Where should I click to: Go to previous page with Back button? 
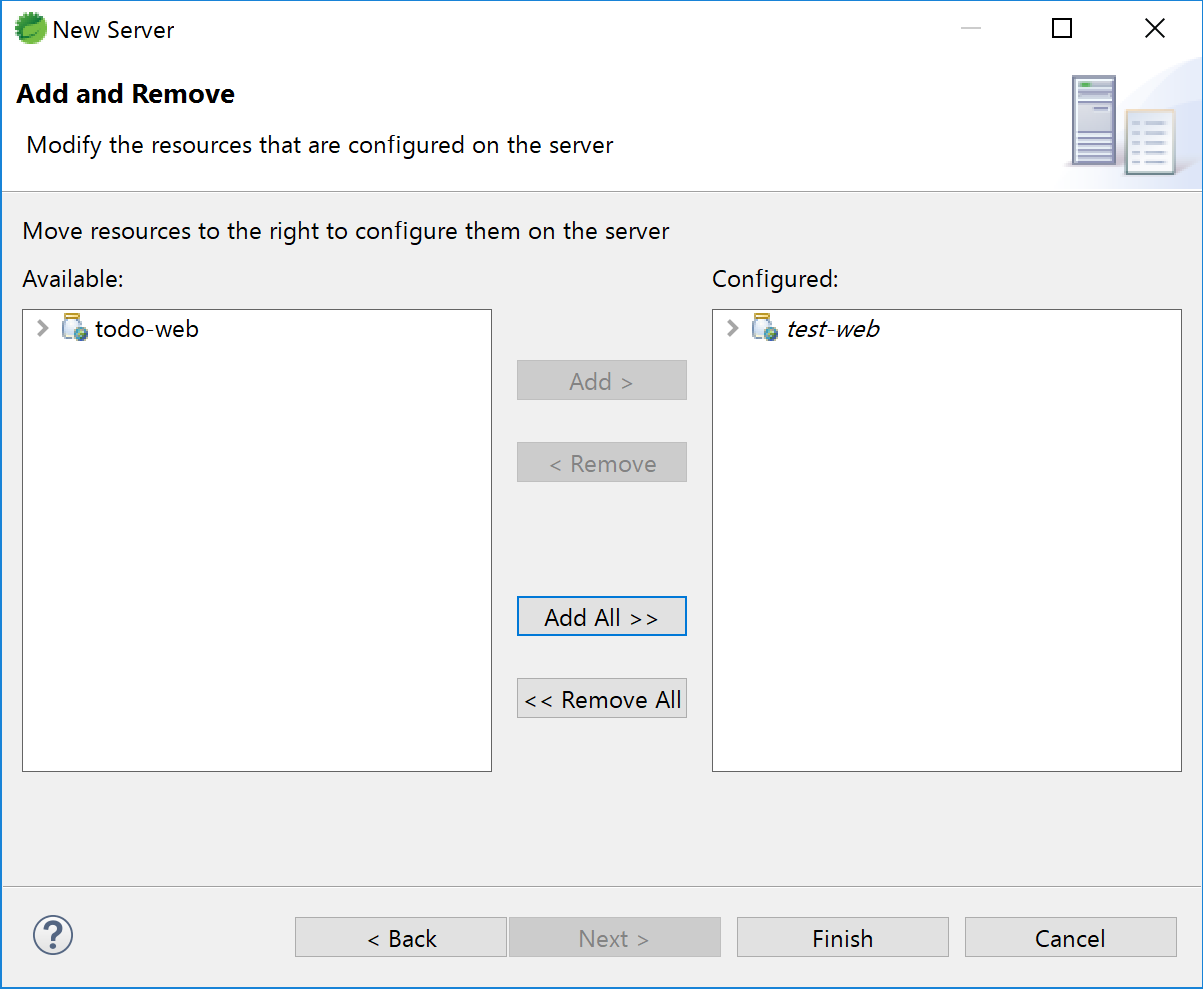(401, 938)
